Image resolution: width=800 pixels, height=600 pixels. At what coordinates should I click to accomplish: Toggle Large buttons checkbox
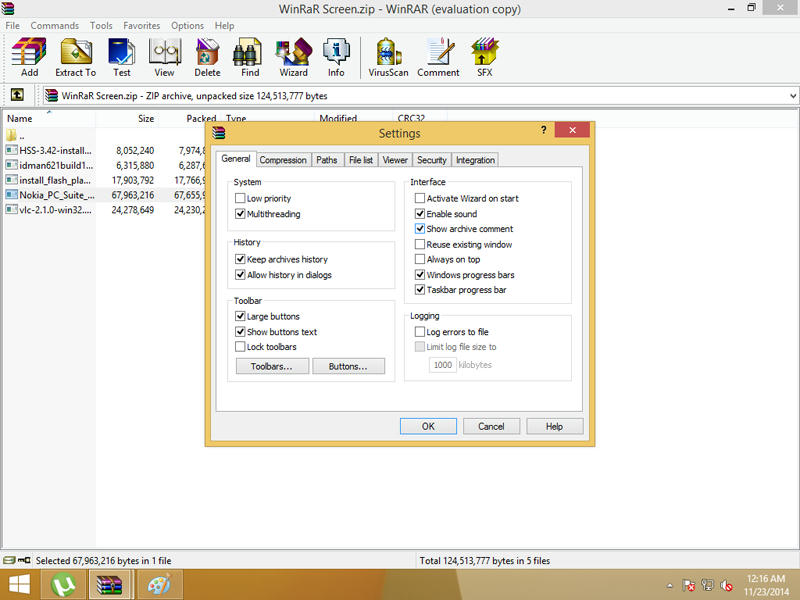tap(240, 316)
